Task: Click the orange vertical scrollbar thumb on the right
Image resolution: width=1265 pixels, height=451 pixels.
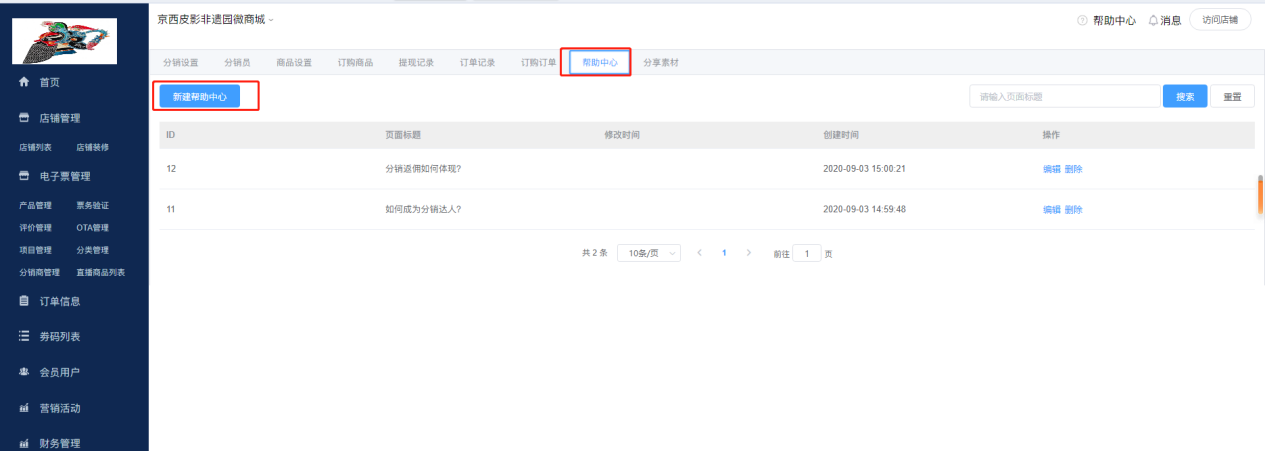Action: pos(1260,196)
